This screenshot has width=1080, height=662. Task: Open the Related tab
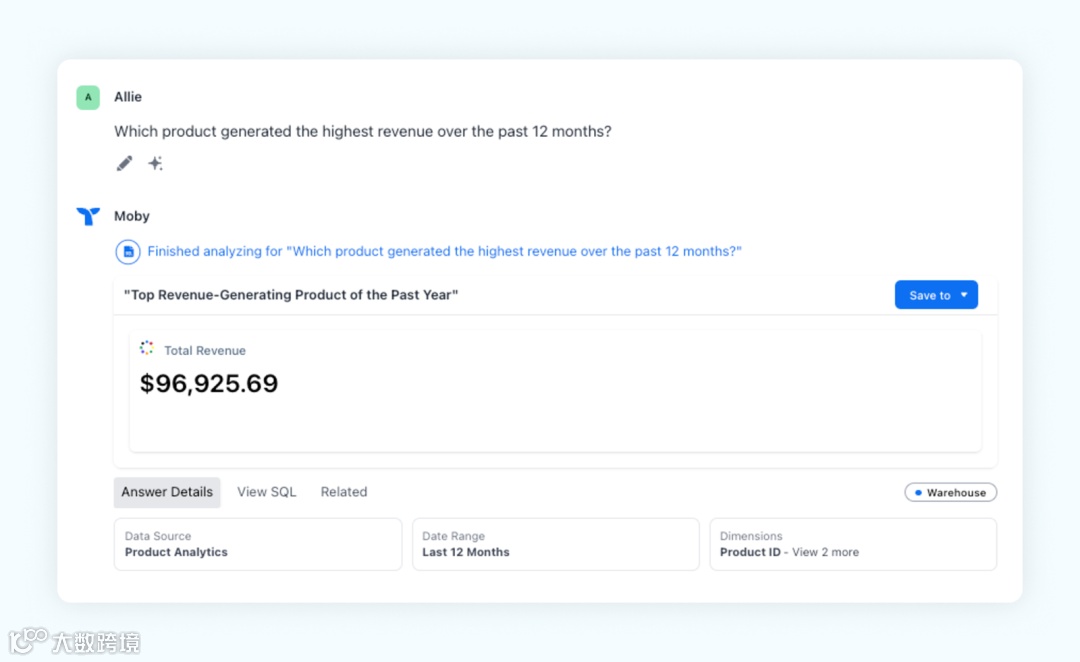tap(344, 492)
